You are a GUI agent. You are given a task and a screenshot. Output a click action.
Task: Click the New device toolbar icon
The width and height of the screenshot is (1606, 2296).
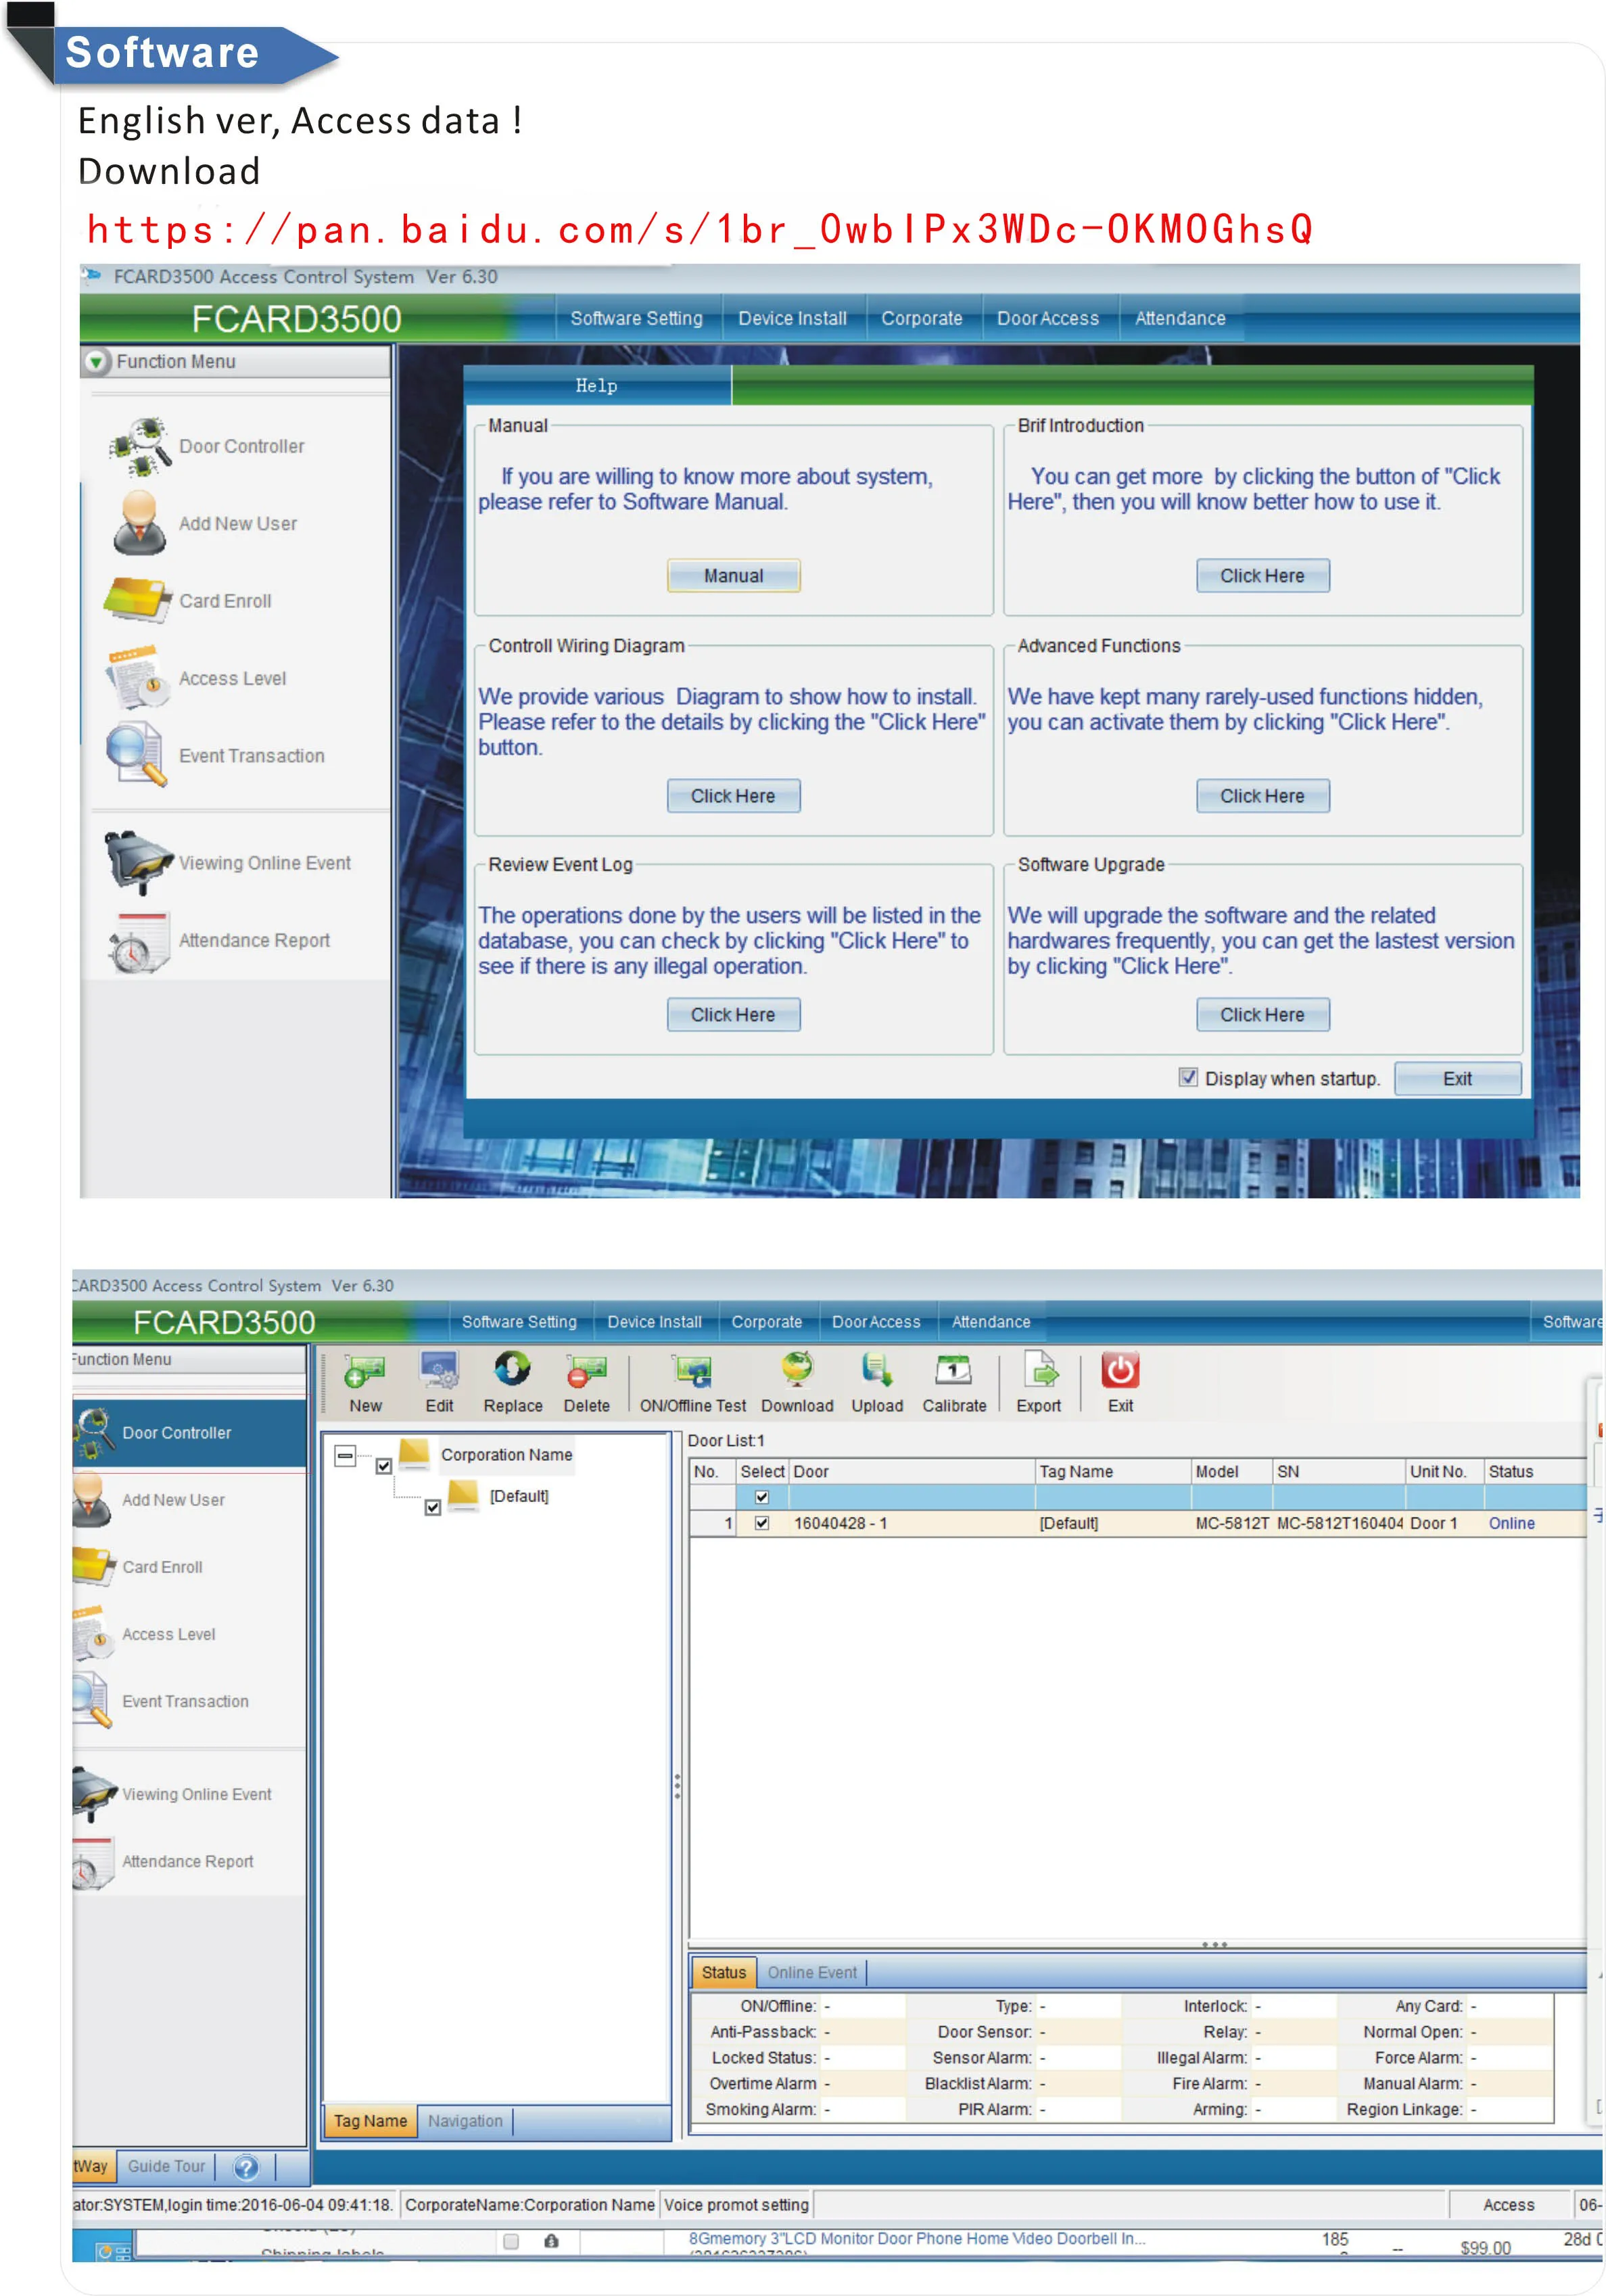364,1372
